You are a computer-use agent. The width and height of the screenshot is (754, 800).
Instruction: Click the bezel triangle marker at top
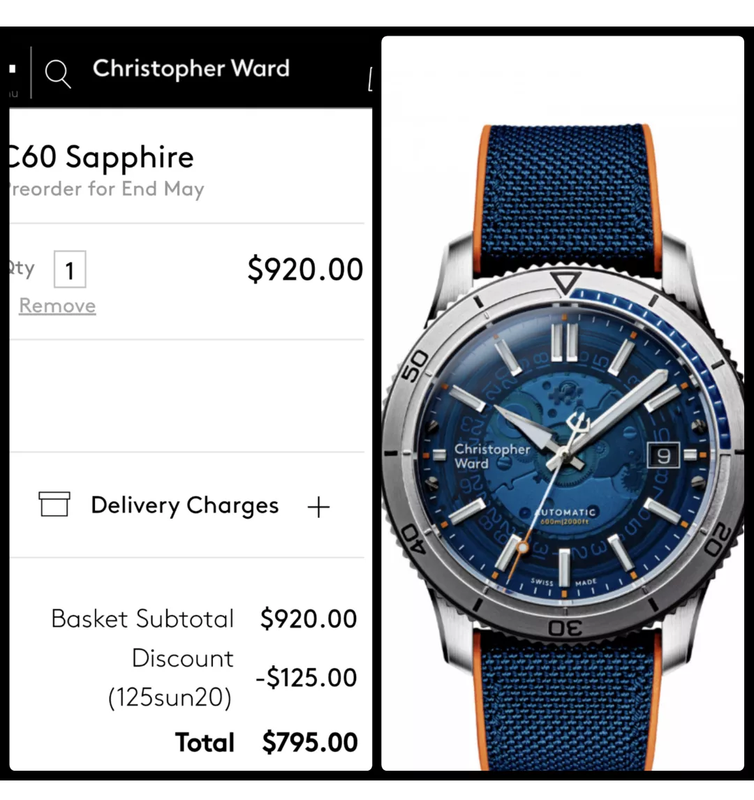coord(565,283)
